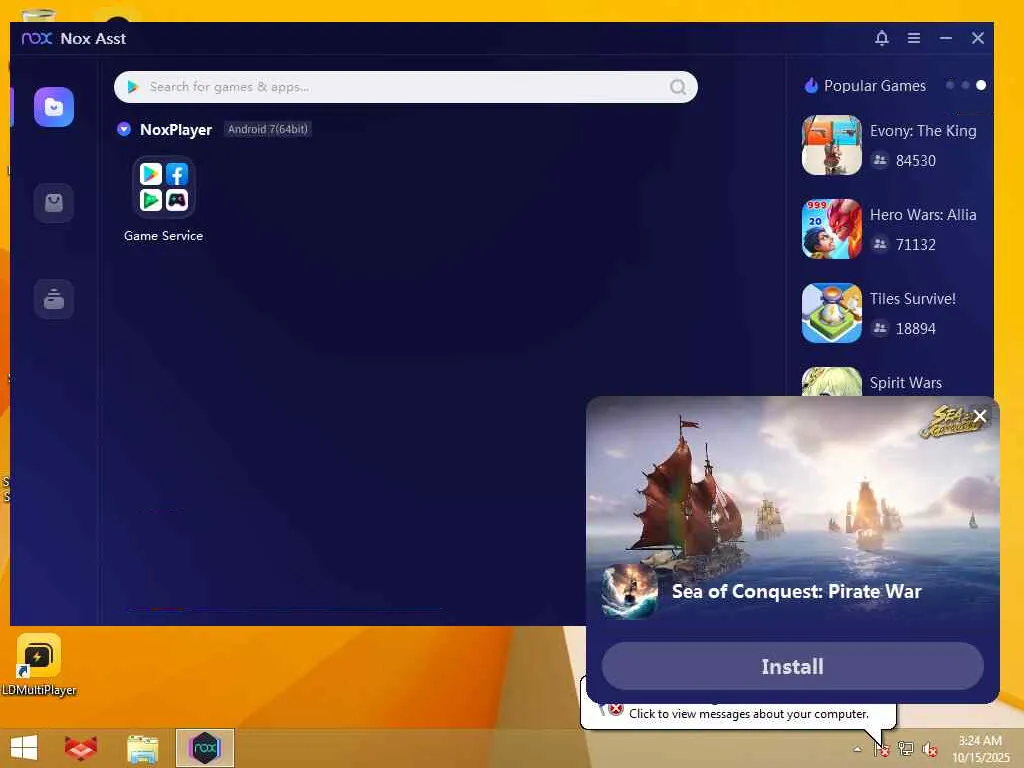Viewport: 1024px width, 768px height.
Task: Click the Hero Wars: Allia title
Action: (923, 215)
